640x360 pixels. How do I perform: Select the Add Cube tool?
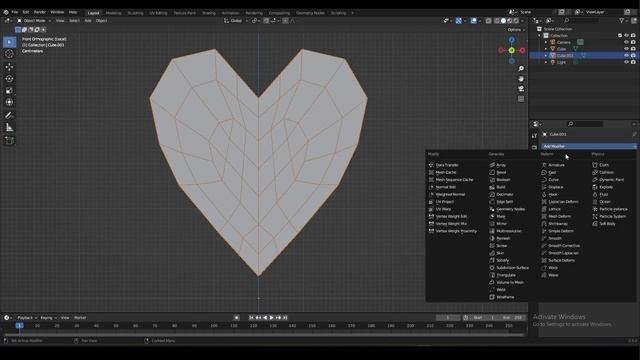[x=9, y=140]
